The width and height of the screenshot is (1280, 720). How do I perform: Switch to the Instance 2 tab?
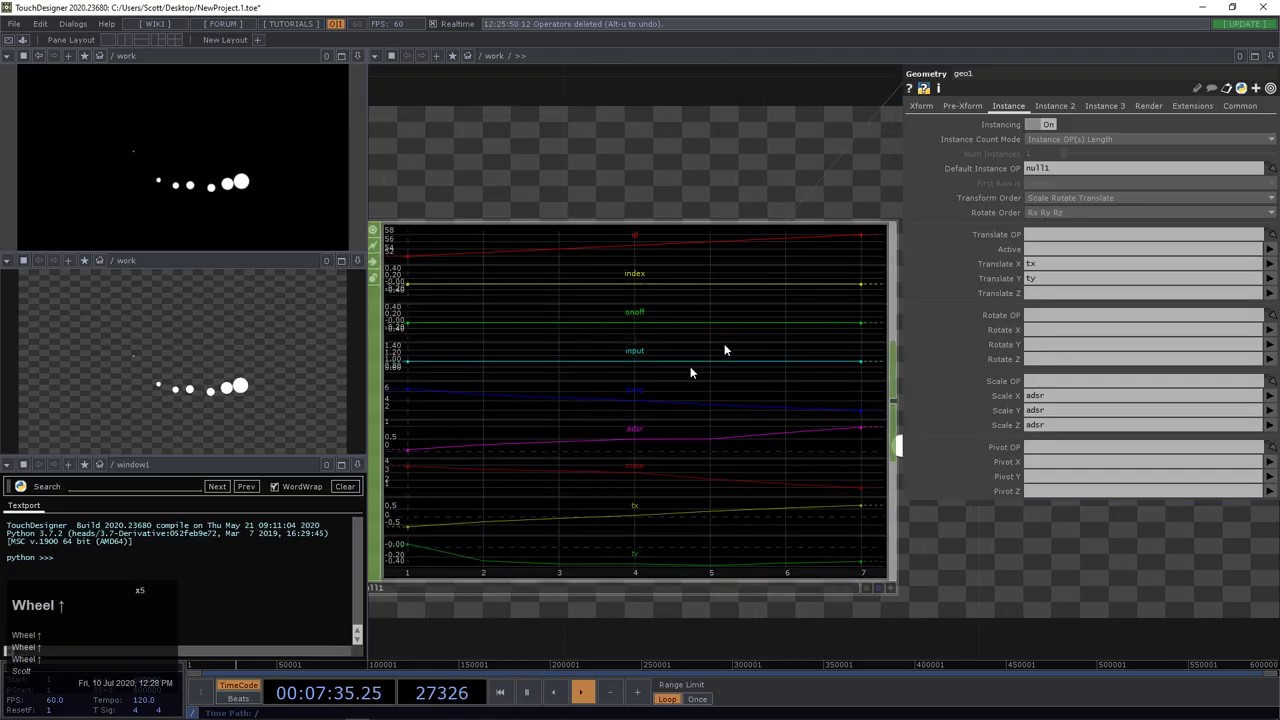[x=1055, y=106]
